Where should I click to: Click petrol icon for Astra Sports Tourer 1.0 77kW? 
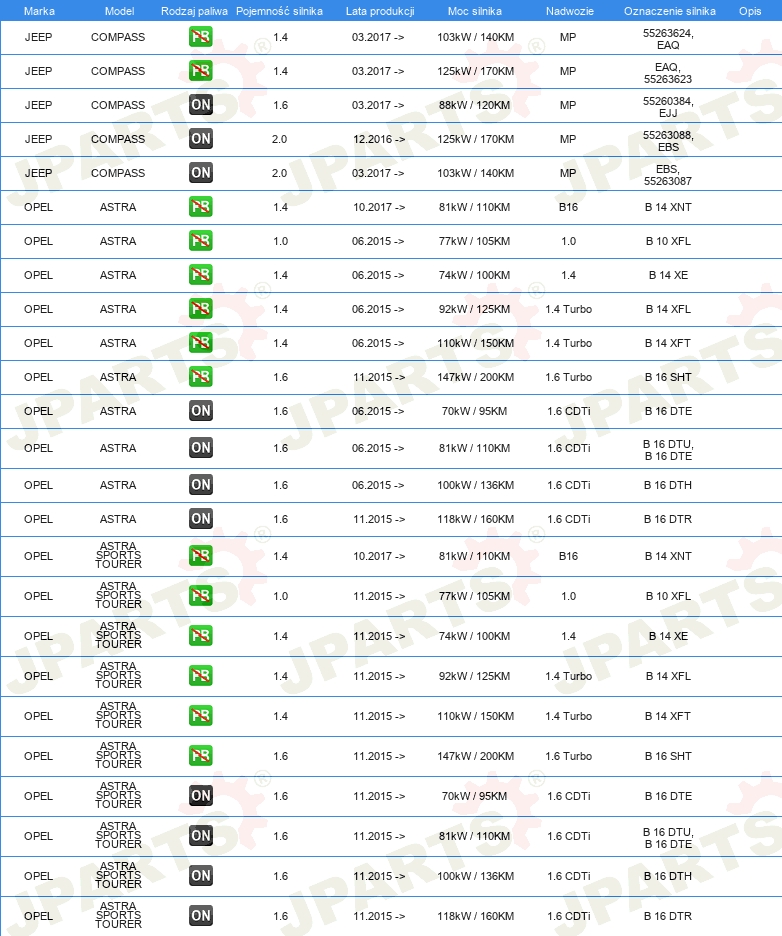click(x=201, y=596)
